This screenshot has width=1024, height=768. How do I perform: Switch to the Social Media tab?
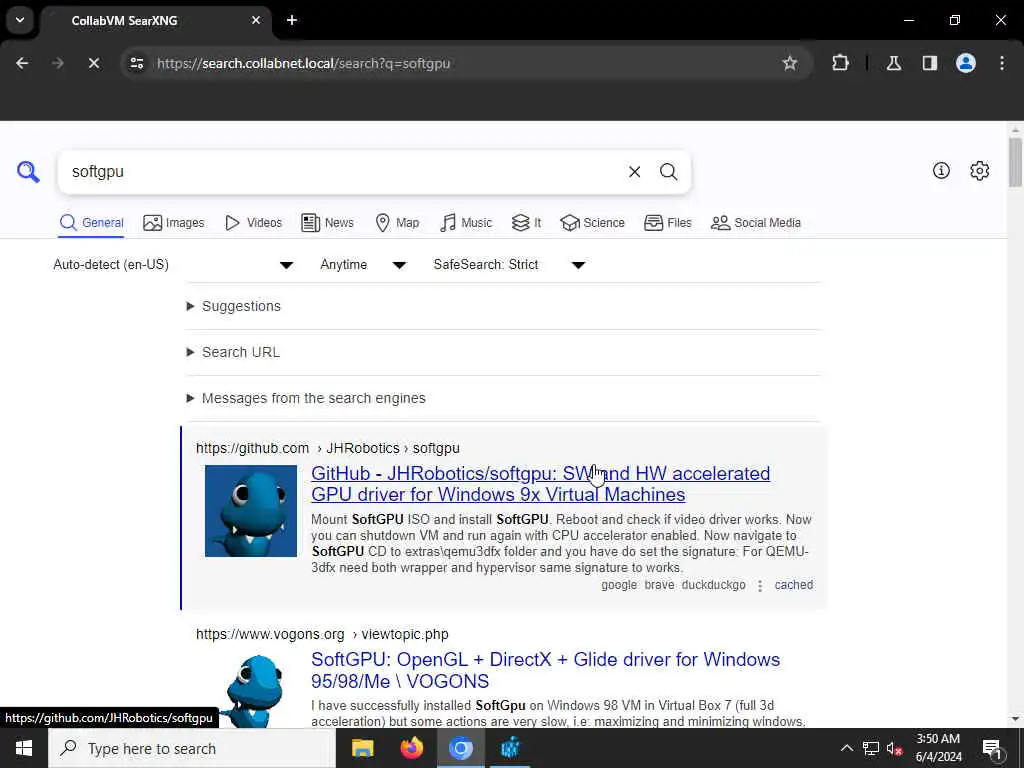pos(756,223)
